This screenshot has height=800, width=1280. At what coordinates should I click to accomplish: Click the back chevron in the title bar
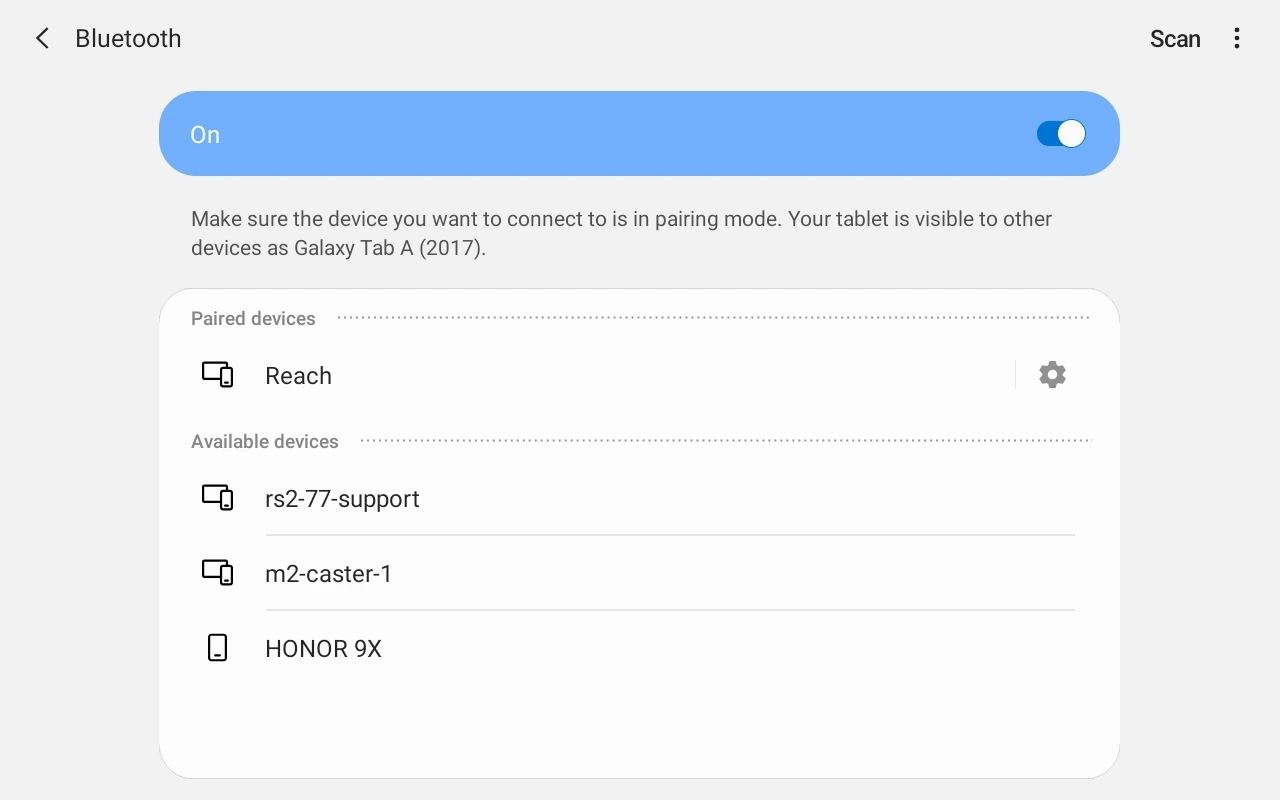tap(41, 38)
